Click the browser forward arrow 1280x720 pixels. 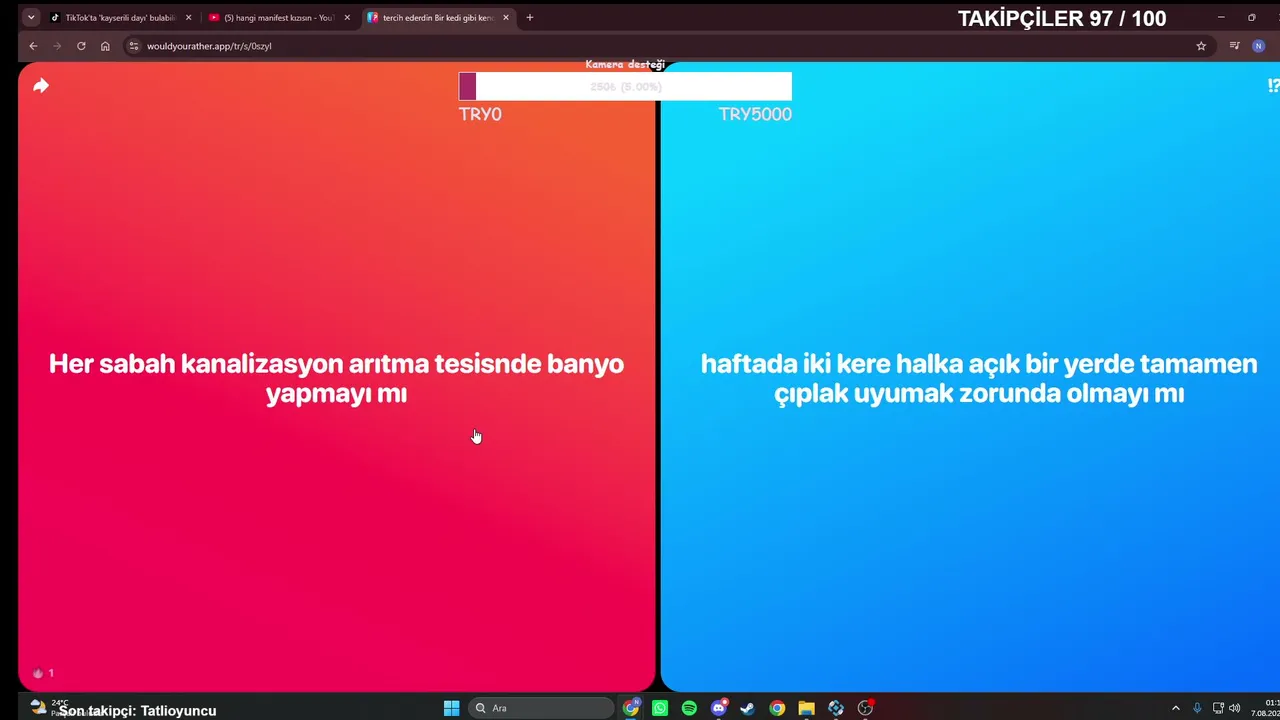pyautogui.click(x=57, y=46)
